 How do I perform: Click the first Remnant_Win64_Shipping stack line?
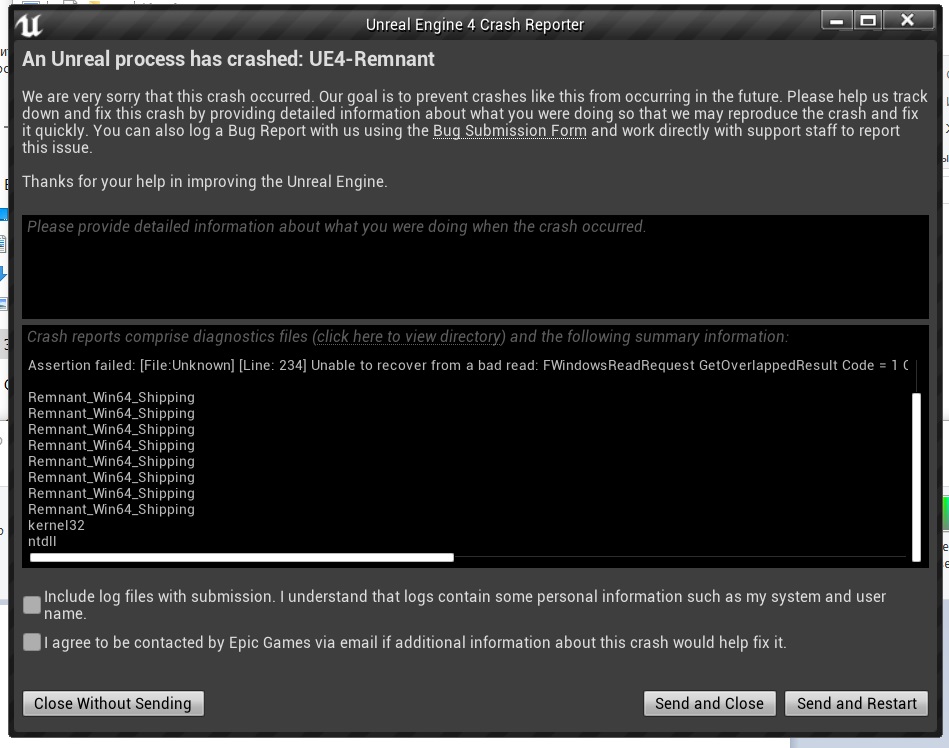(111, 397)
